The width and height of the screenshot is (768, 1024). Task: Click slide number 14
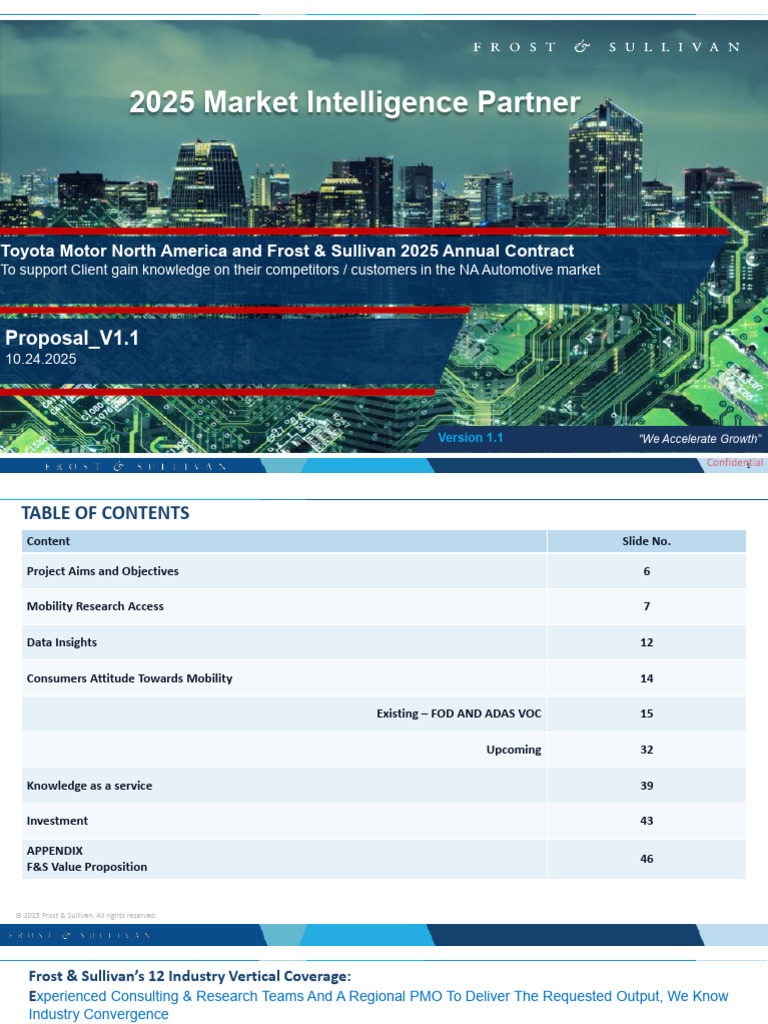point(647,678)
